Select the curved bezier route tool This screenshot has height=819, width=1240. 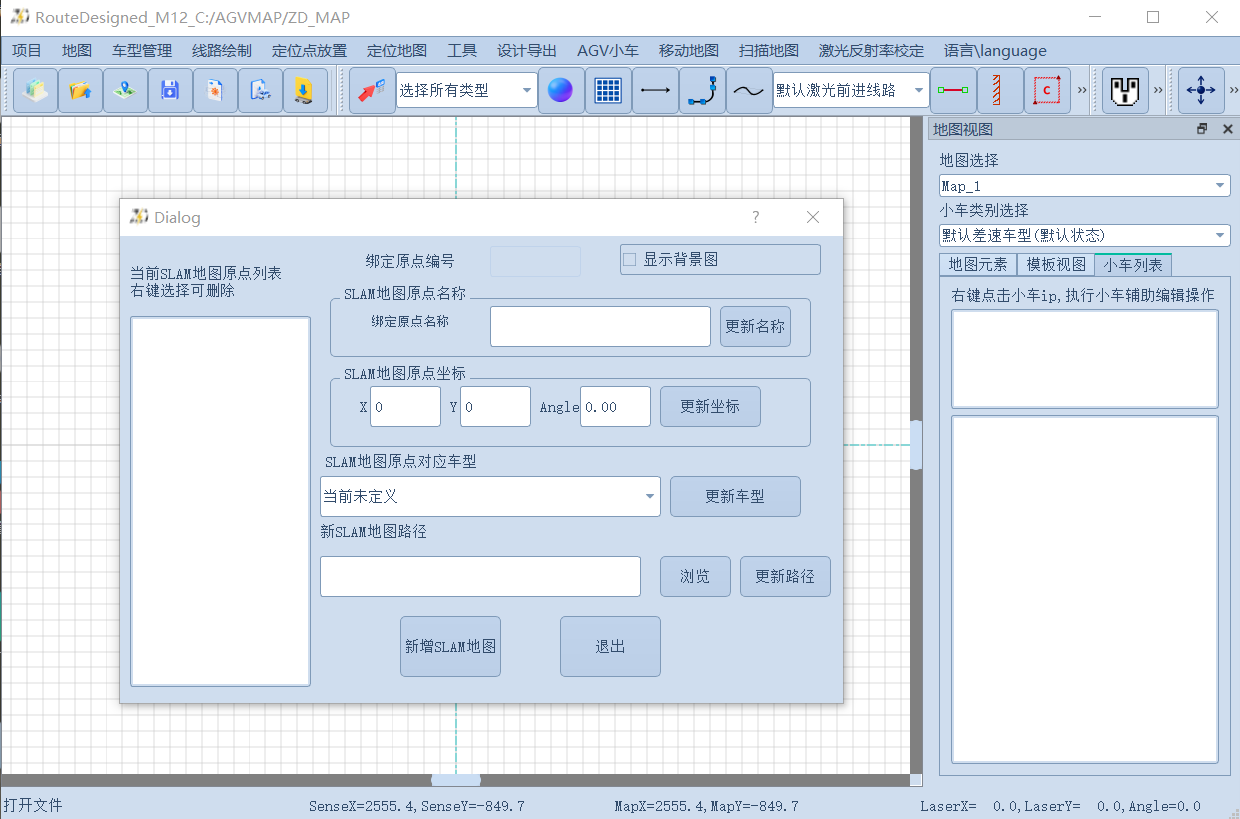702,89
